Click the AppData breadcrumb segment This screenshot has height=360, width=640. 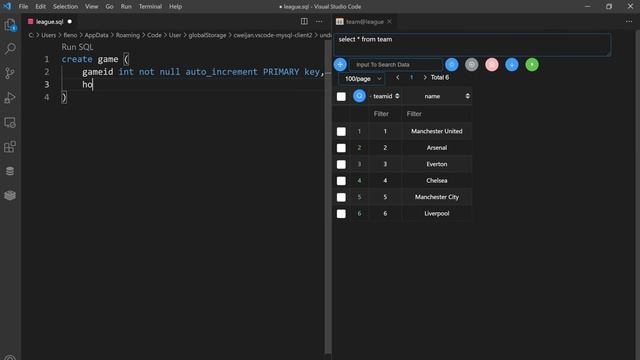tap(96, 35)
